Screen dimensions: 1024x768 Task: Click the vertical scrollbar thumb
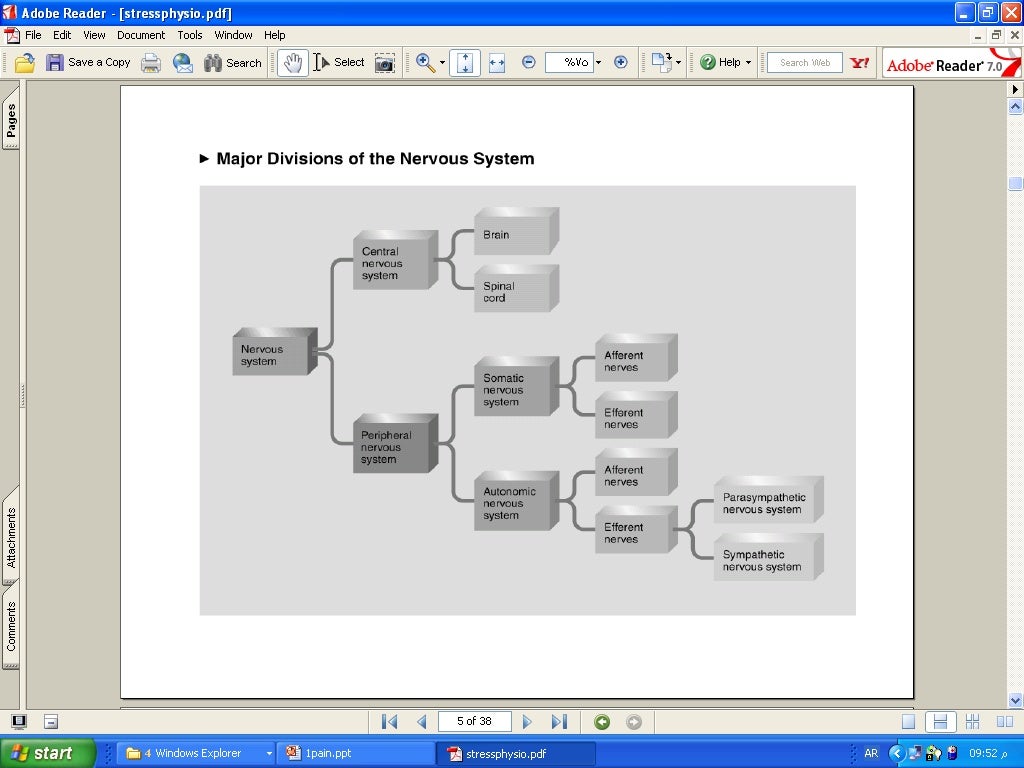(1016, 184)
